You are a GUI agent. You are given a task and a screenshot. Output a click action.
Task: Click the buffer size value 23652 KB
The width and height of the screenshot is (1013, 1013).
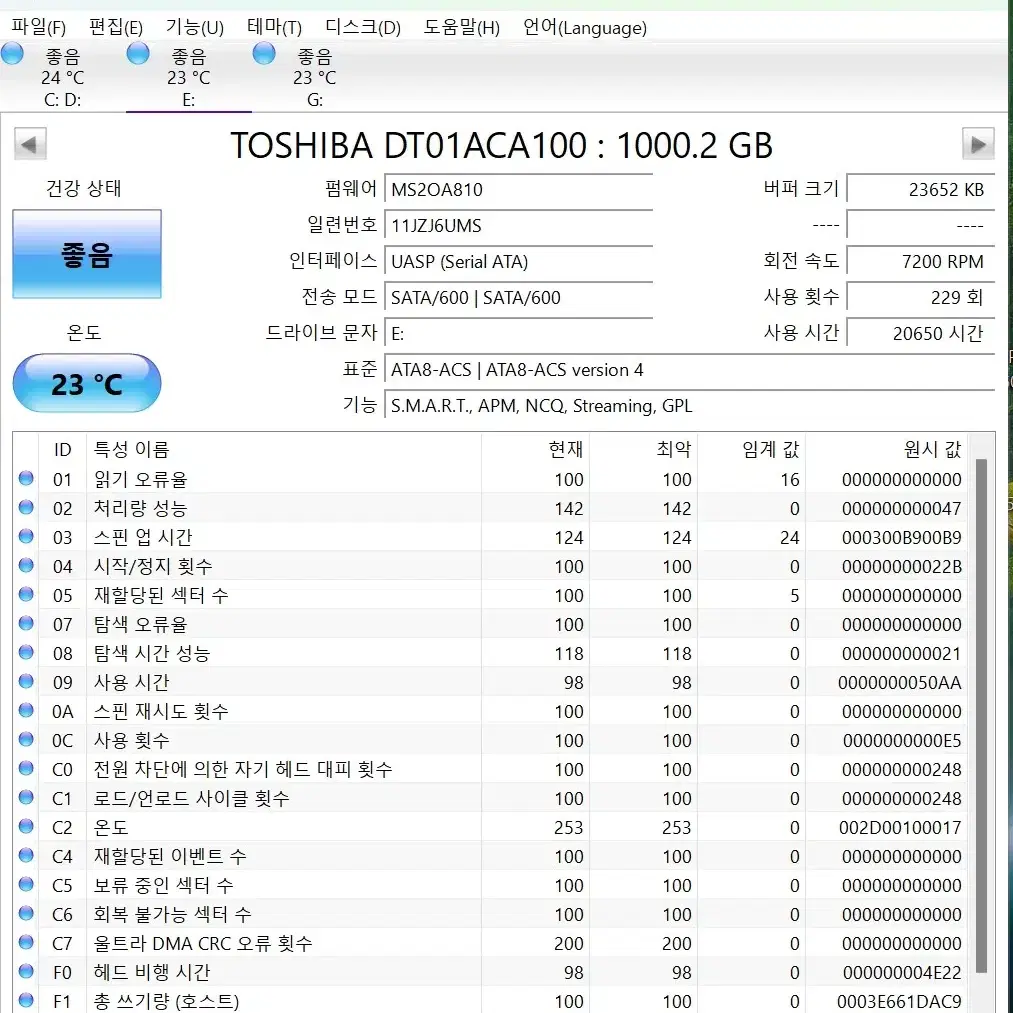pos(920,190)
